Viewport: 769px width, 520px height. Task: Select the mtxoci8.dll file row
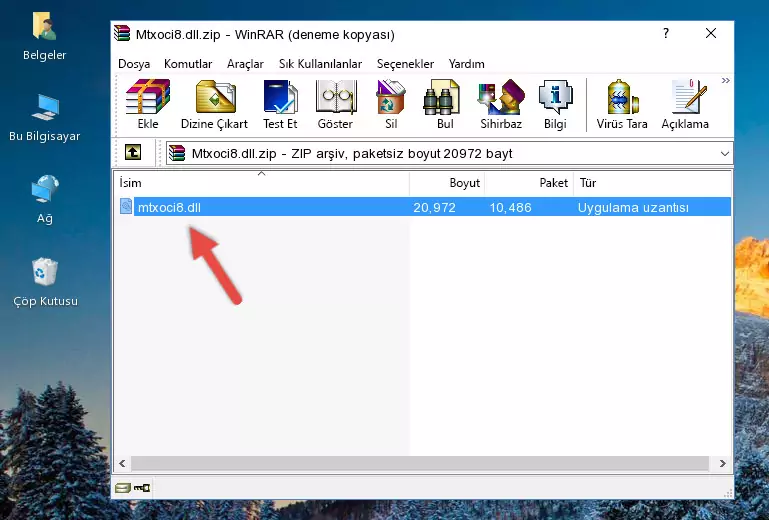point(424,207)
